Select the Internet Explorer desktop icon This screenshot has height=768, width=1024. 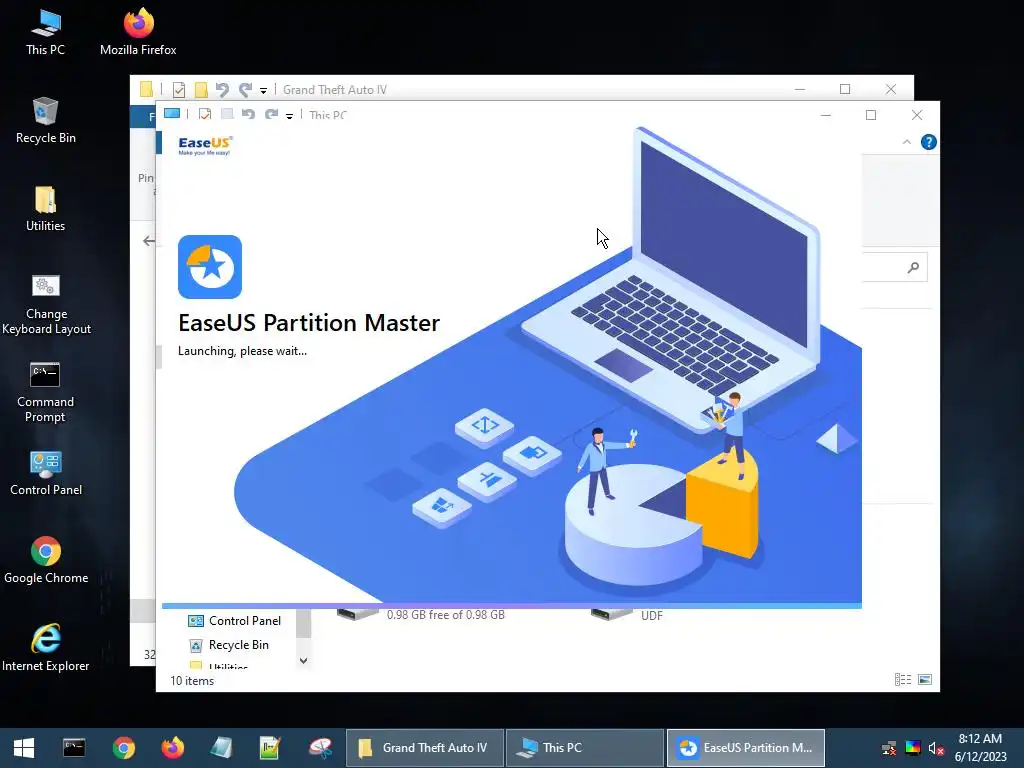click(46, 648)
